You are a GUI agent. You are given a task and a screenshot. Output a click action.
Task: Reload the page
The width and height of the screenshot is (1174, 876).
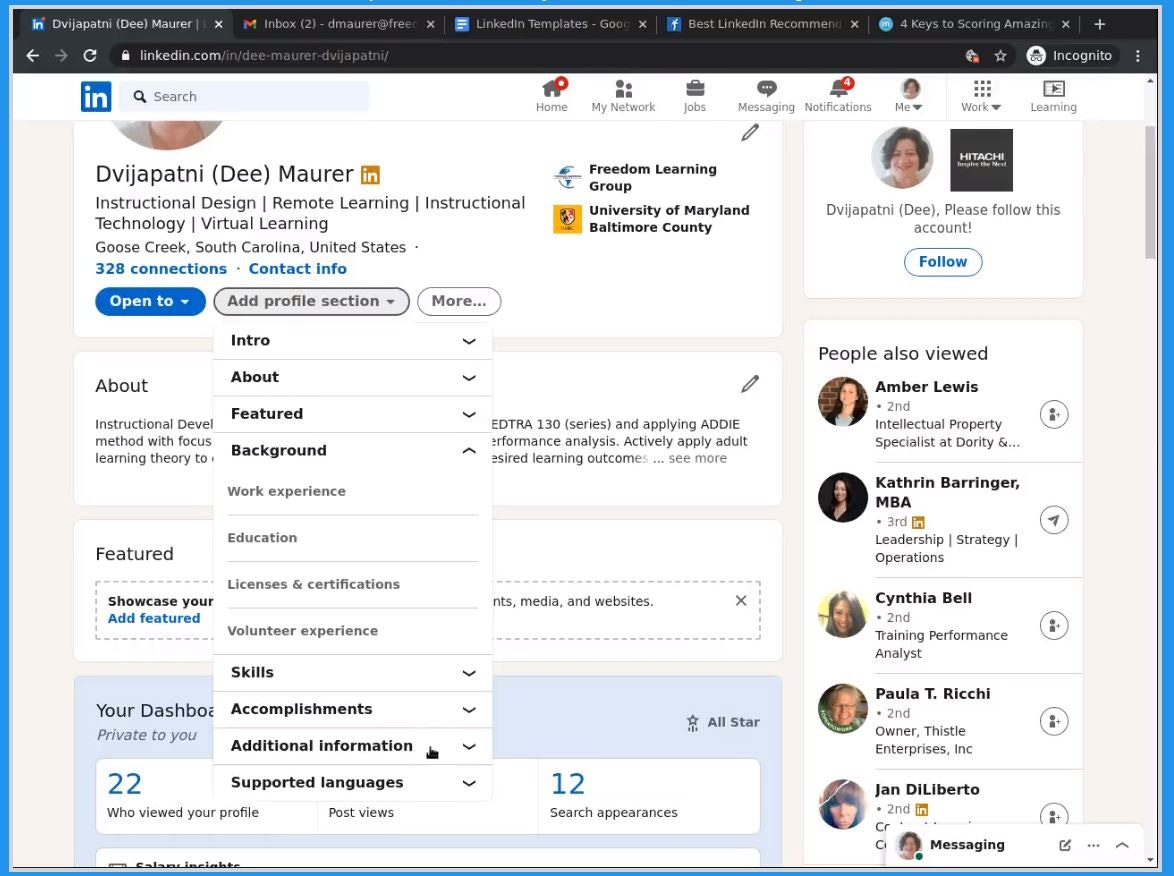coord(90,55)
